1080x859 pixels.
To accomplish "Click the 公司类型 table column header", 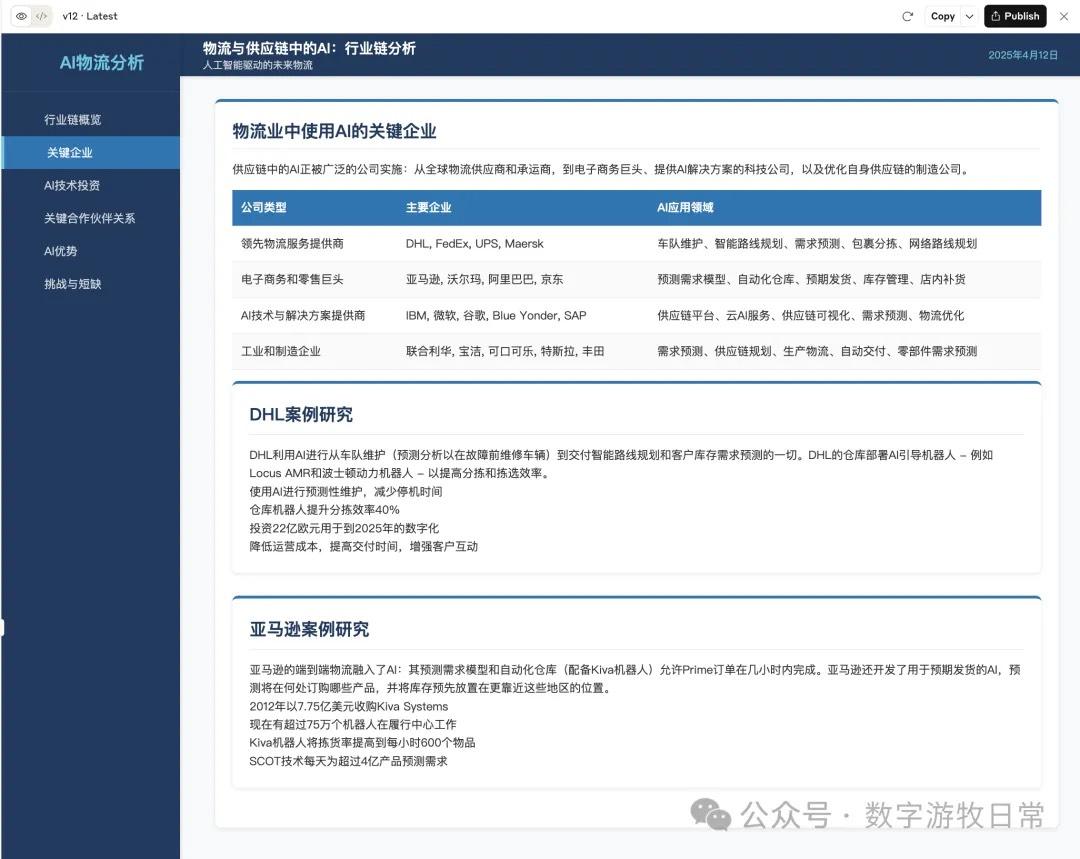I will point(263,208).
